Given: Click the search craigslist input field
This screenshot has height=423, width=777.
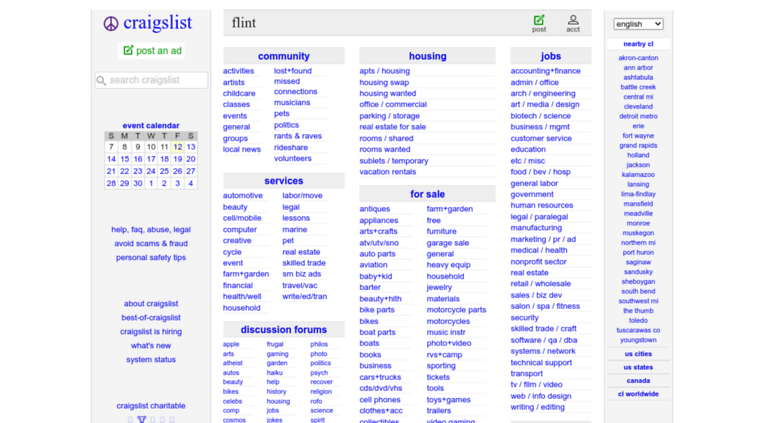Looking at the screenshot, I should pos(151,80).
